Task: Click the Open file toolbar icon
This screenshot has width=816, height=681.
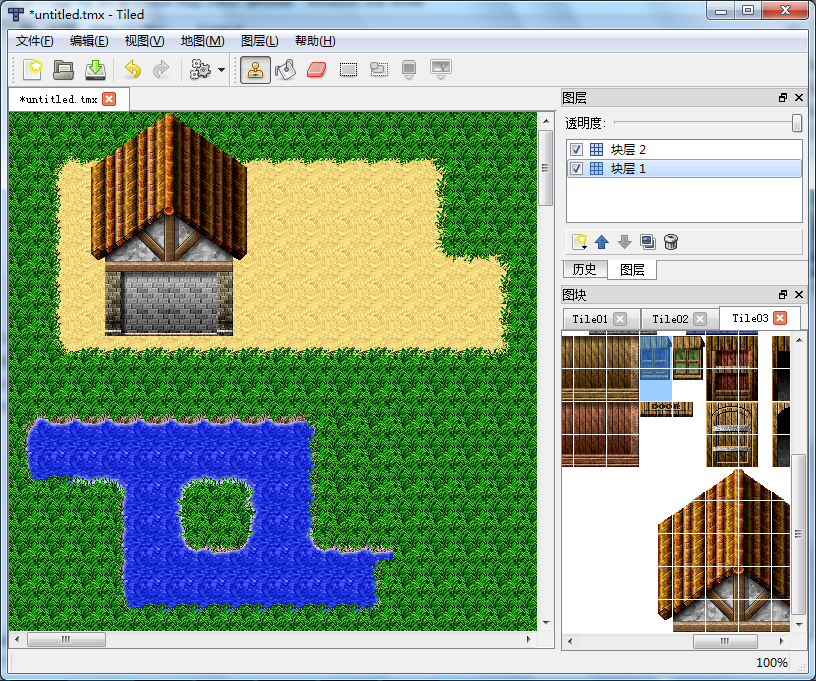Action: tap(63, 69)
